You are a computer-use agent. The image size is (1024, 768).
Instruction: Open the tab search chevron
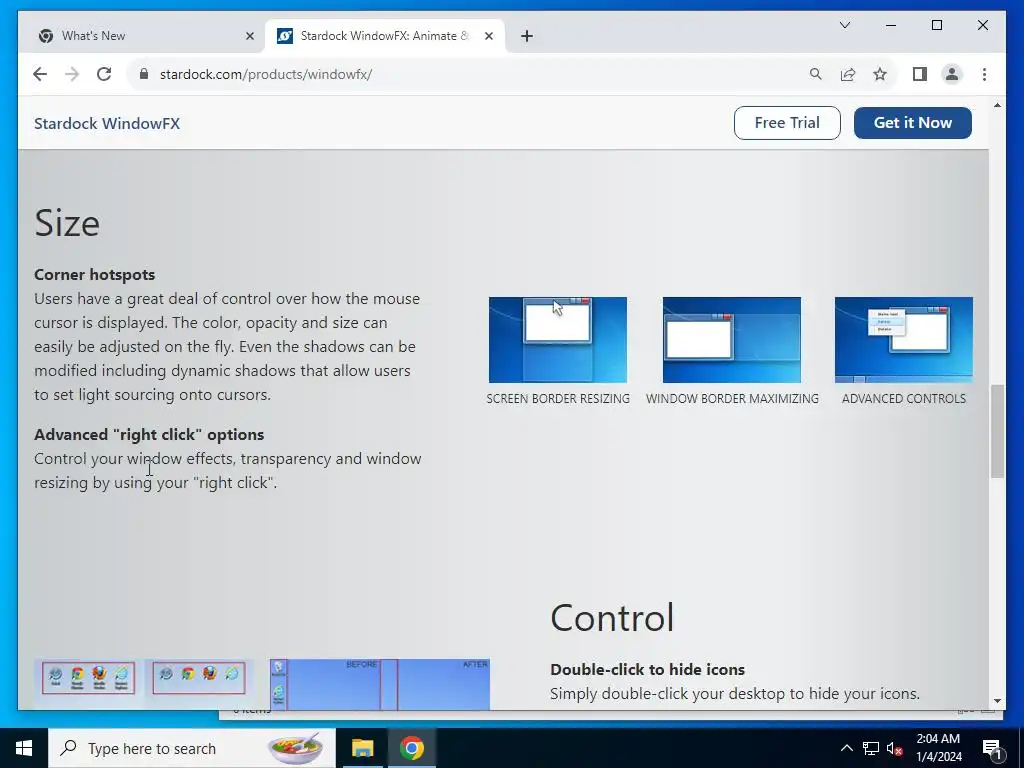click(x=844, y=25)
